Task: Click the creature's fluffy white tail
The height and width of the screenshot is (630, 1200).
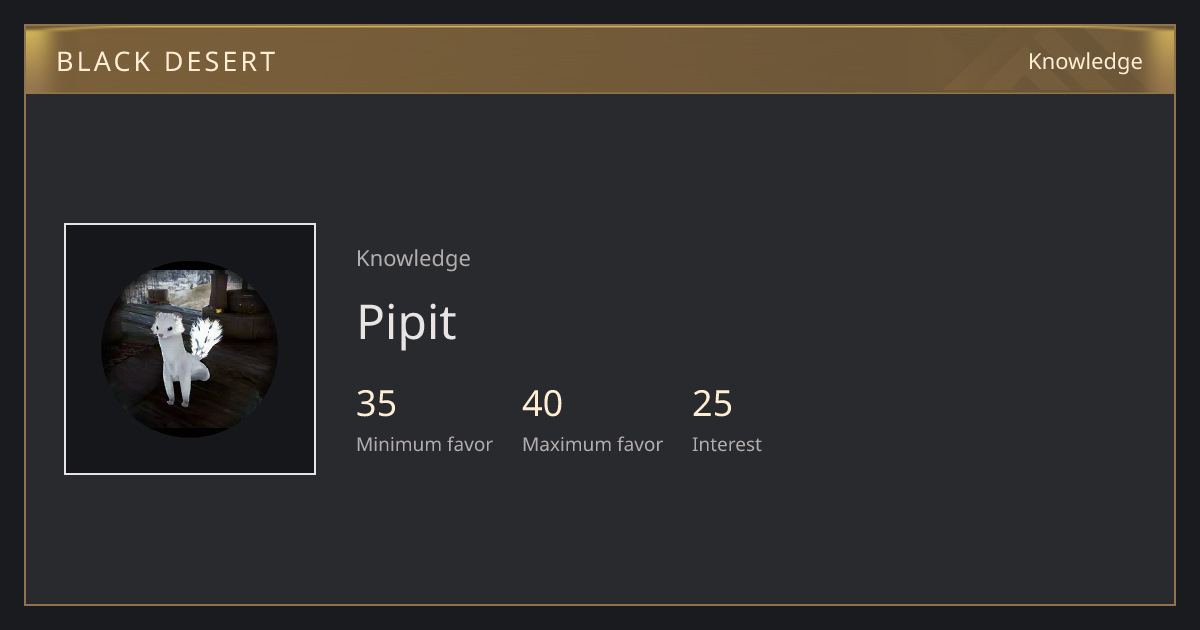Action: click(x=206, y=337)
